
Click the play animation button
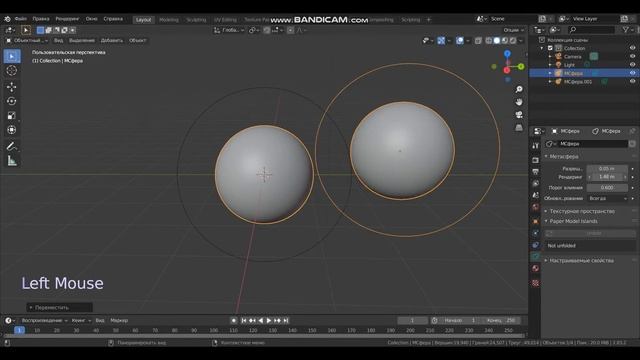(269, 321)
